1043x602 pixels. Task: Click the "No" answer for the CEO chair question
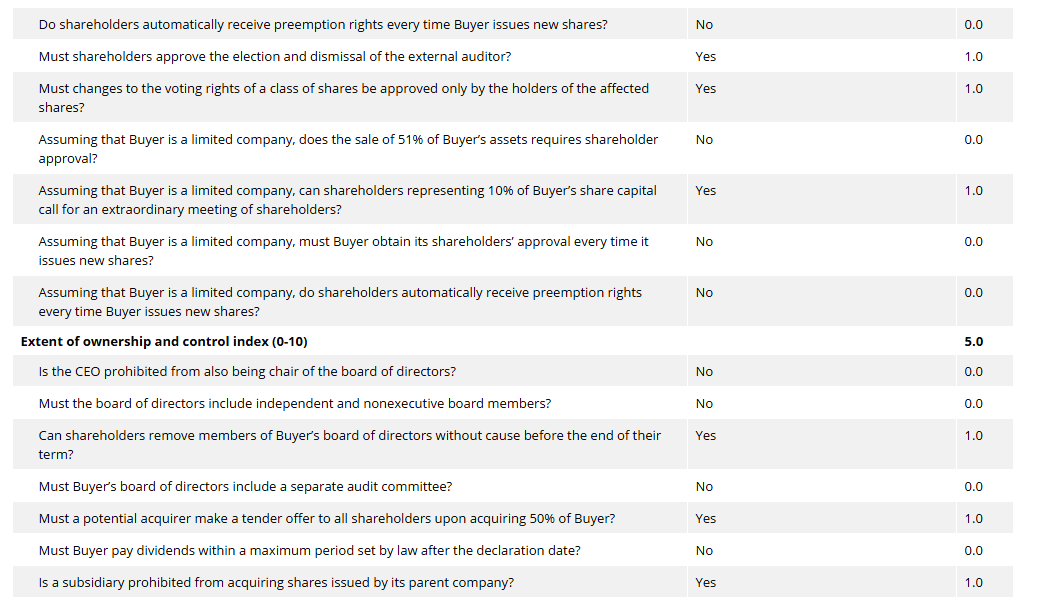coord(704,371)
